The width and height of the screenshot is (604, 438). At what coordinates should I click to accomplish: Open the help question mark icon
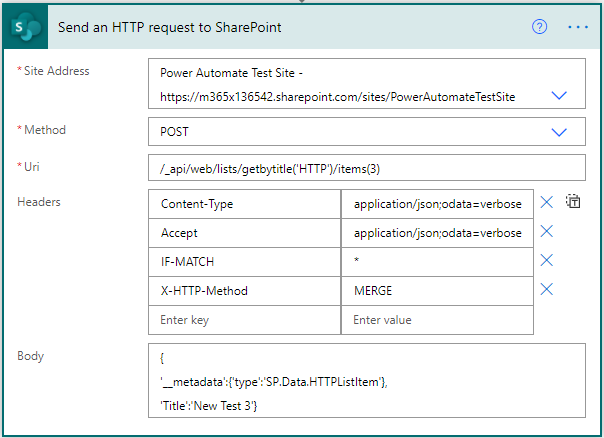[x=539, y=27]
